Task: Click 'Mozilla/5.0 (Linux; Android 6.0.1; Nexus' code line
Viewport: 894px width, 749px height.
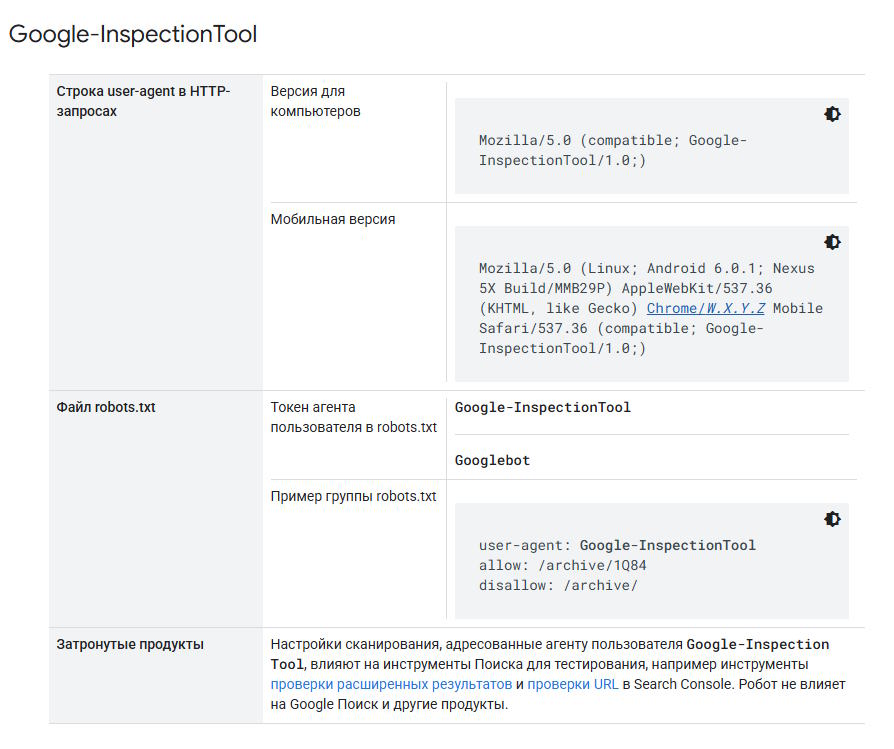Action: 647,268
